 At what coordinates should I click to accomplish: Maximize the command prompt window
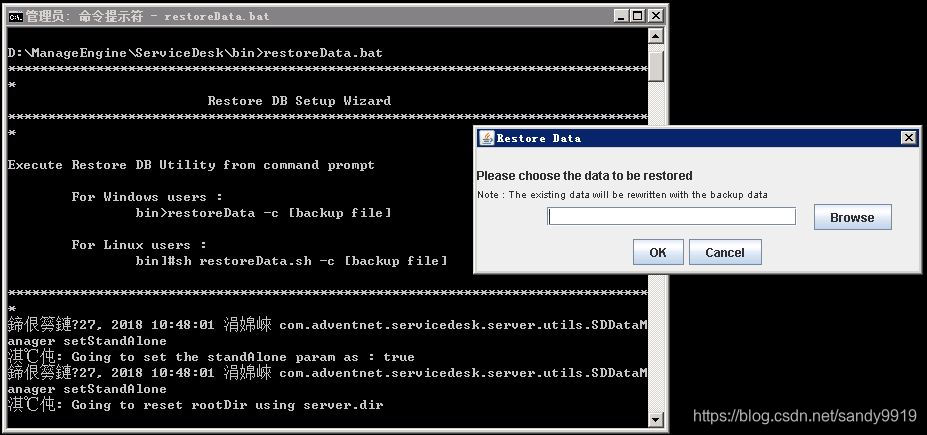click(x=637, y=16)
